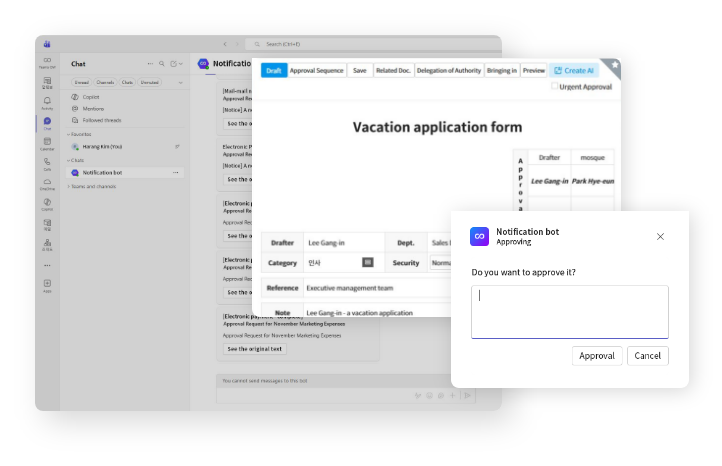Screen dimensions: 722x466
Task: Open Calendar from the left sidebar
Action: pyautogui.click(x=47, y=143)
